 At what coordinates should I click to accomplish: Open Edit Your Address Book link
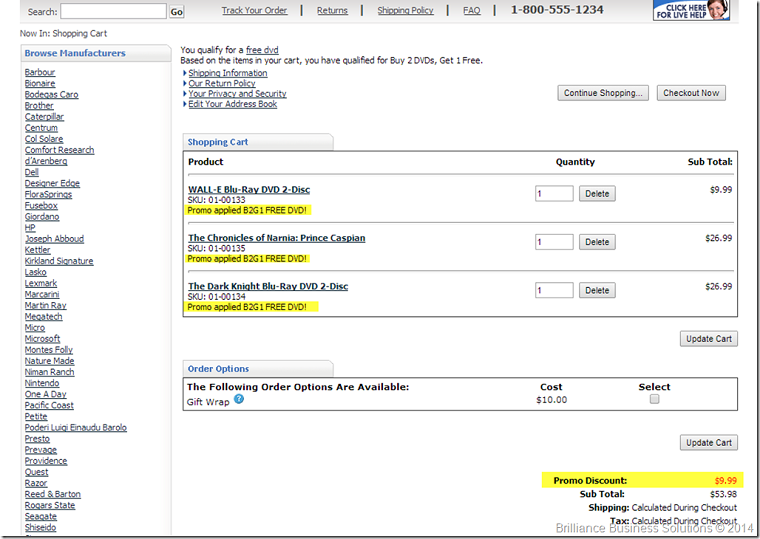point(233,104)
